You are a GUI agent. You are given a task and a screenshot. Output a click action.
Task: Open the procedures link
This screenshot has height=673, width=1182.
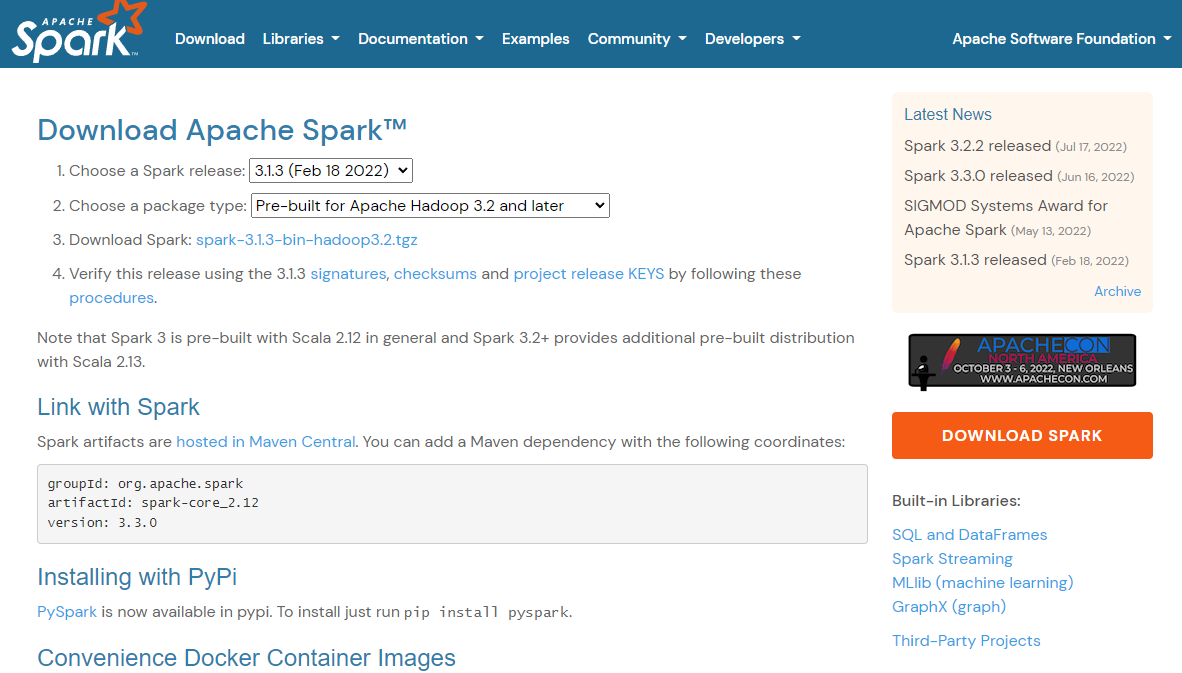(x=112, y=298)
